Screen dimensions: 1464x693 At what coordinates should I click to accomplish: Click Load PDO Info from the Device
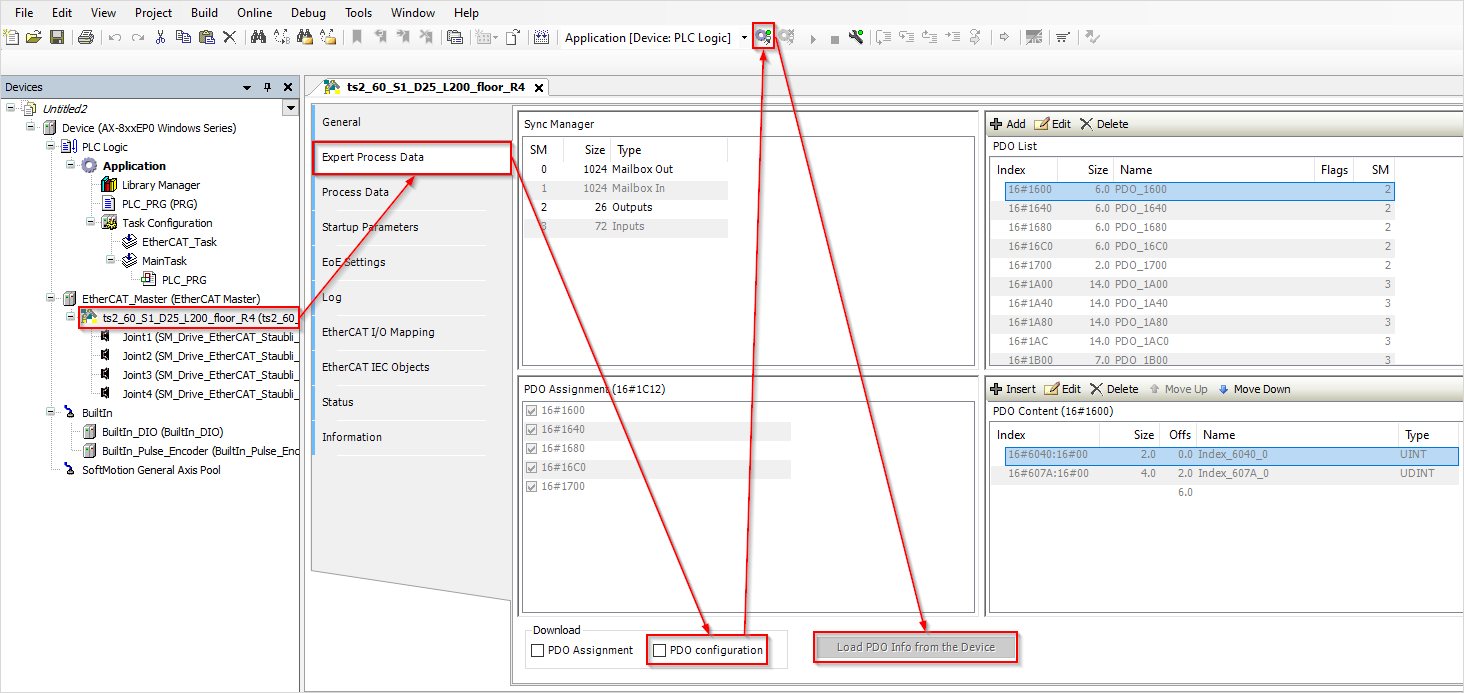tap(915, 647)
